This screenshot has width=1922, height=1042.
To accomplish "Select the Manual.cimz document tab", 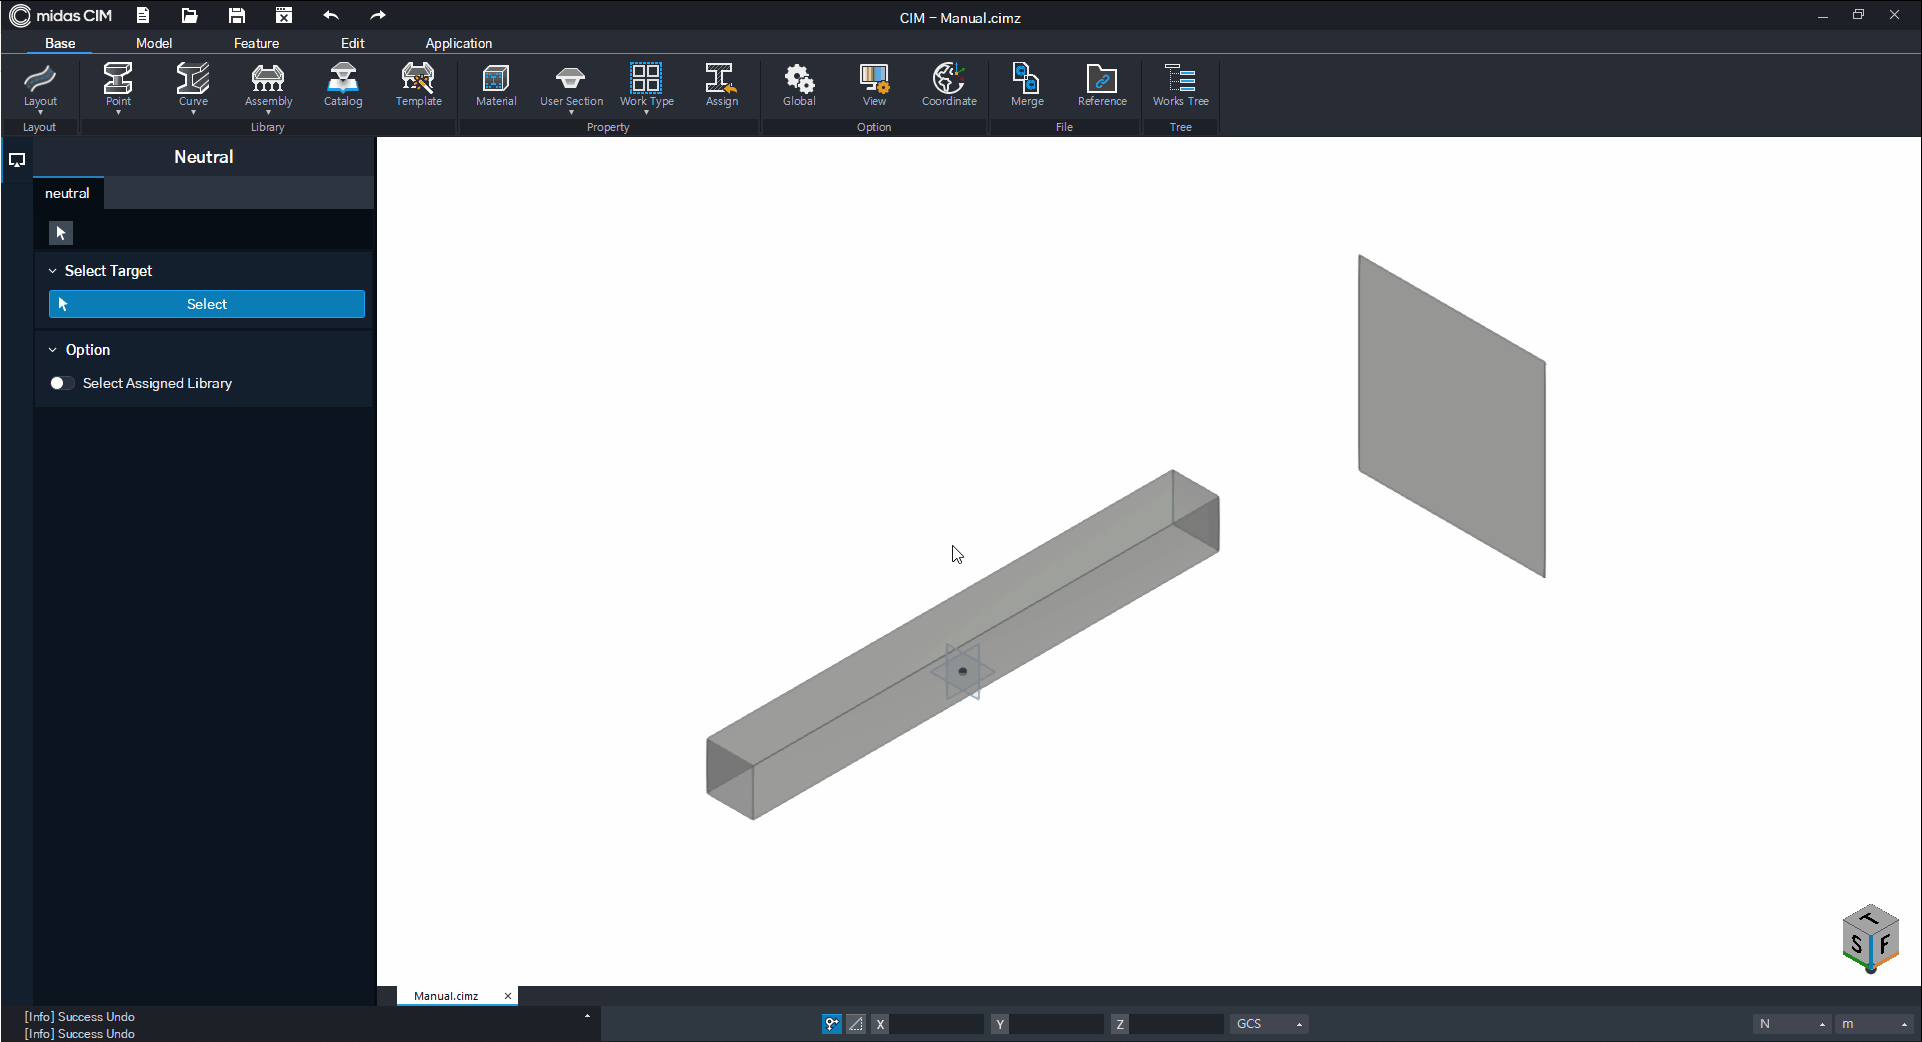I will [x=446, y=996].
